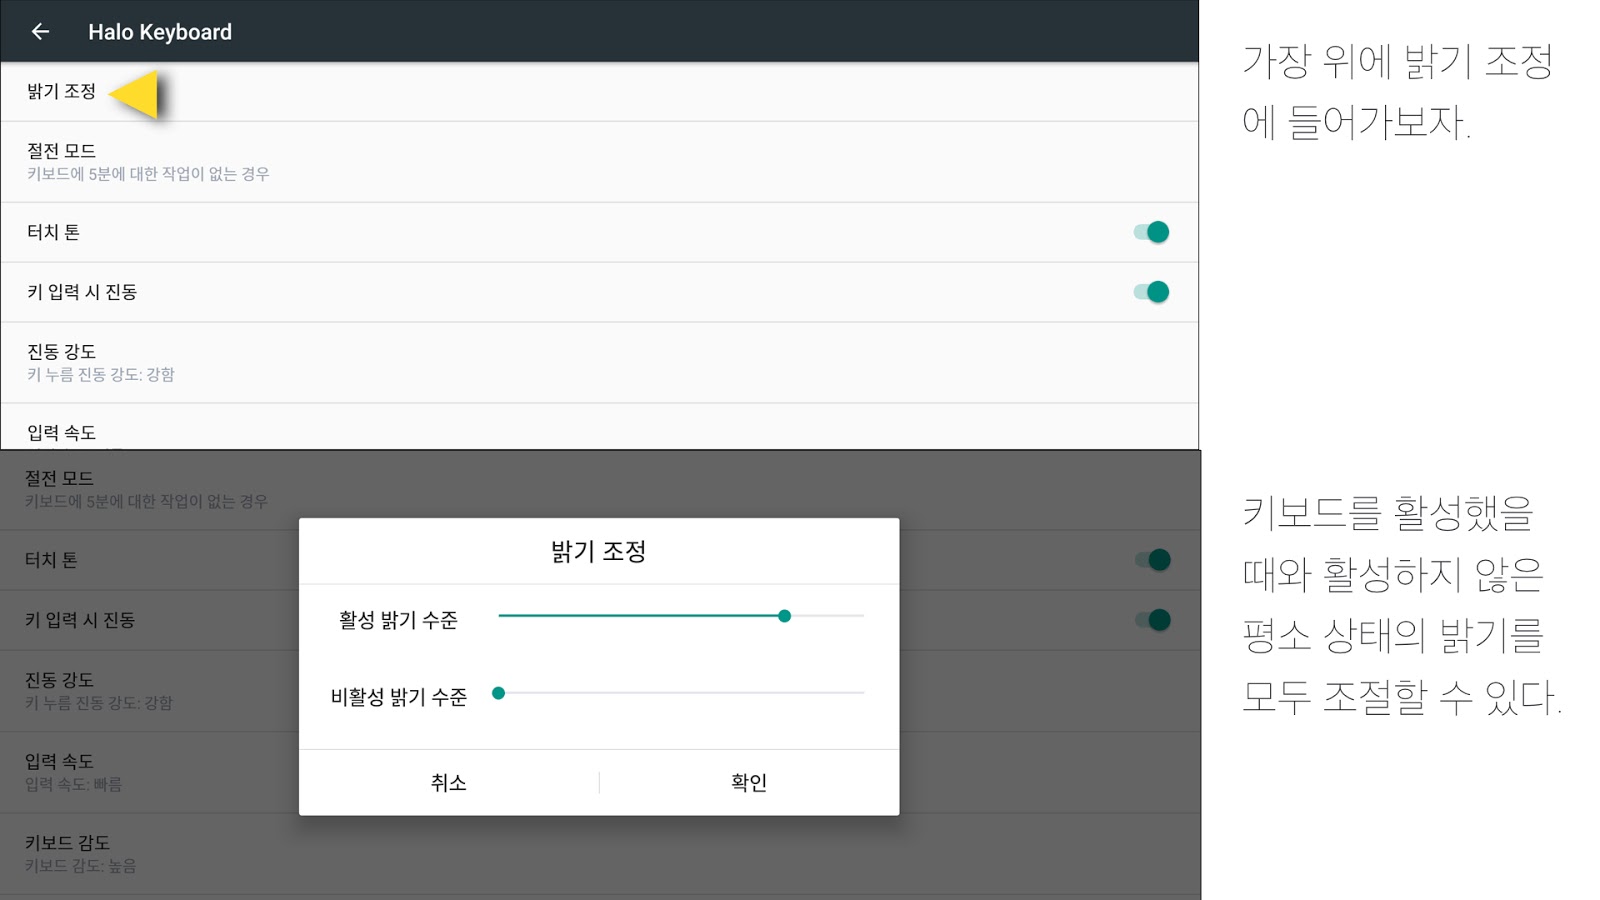The height and width of the screenshot is (900, 1600).
Task: Open 진동 강도 in the top settings list
Action: pos(599,363)
